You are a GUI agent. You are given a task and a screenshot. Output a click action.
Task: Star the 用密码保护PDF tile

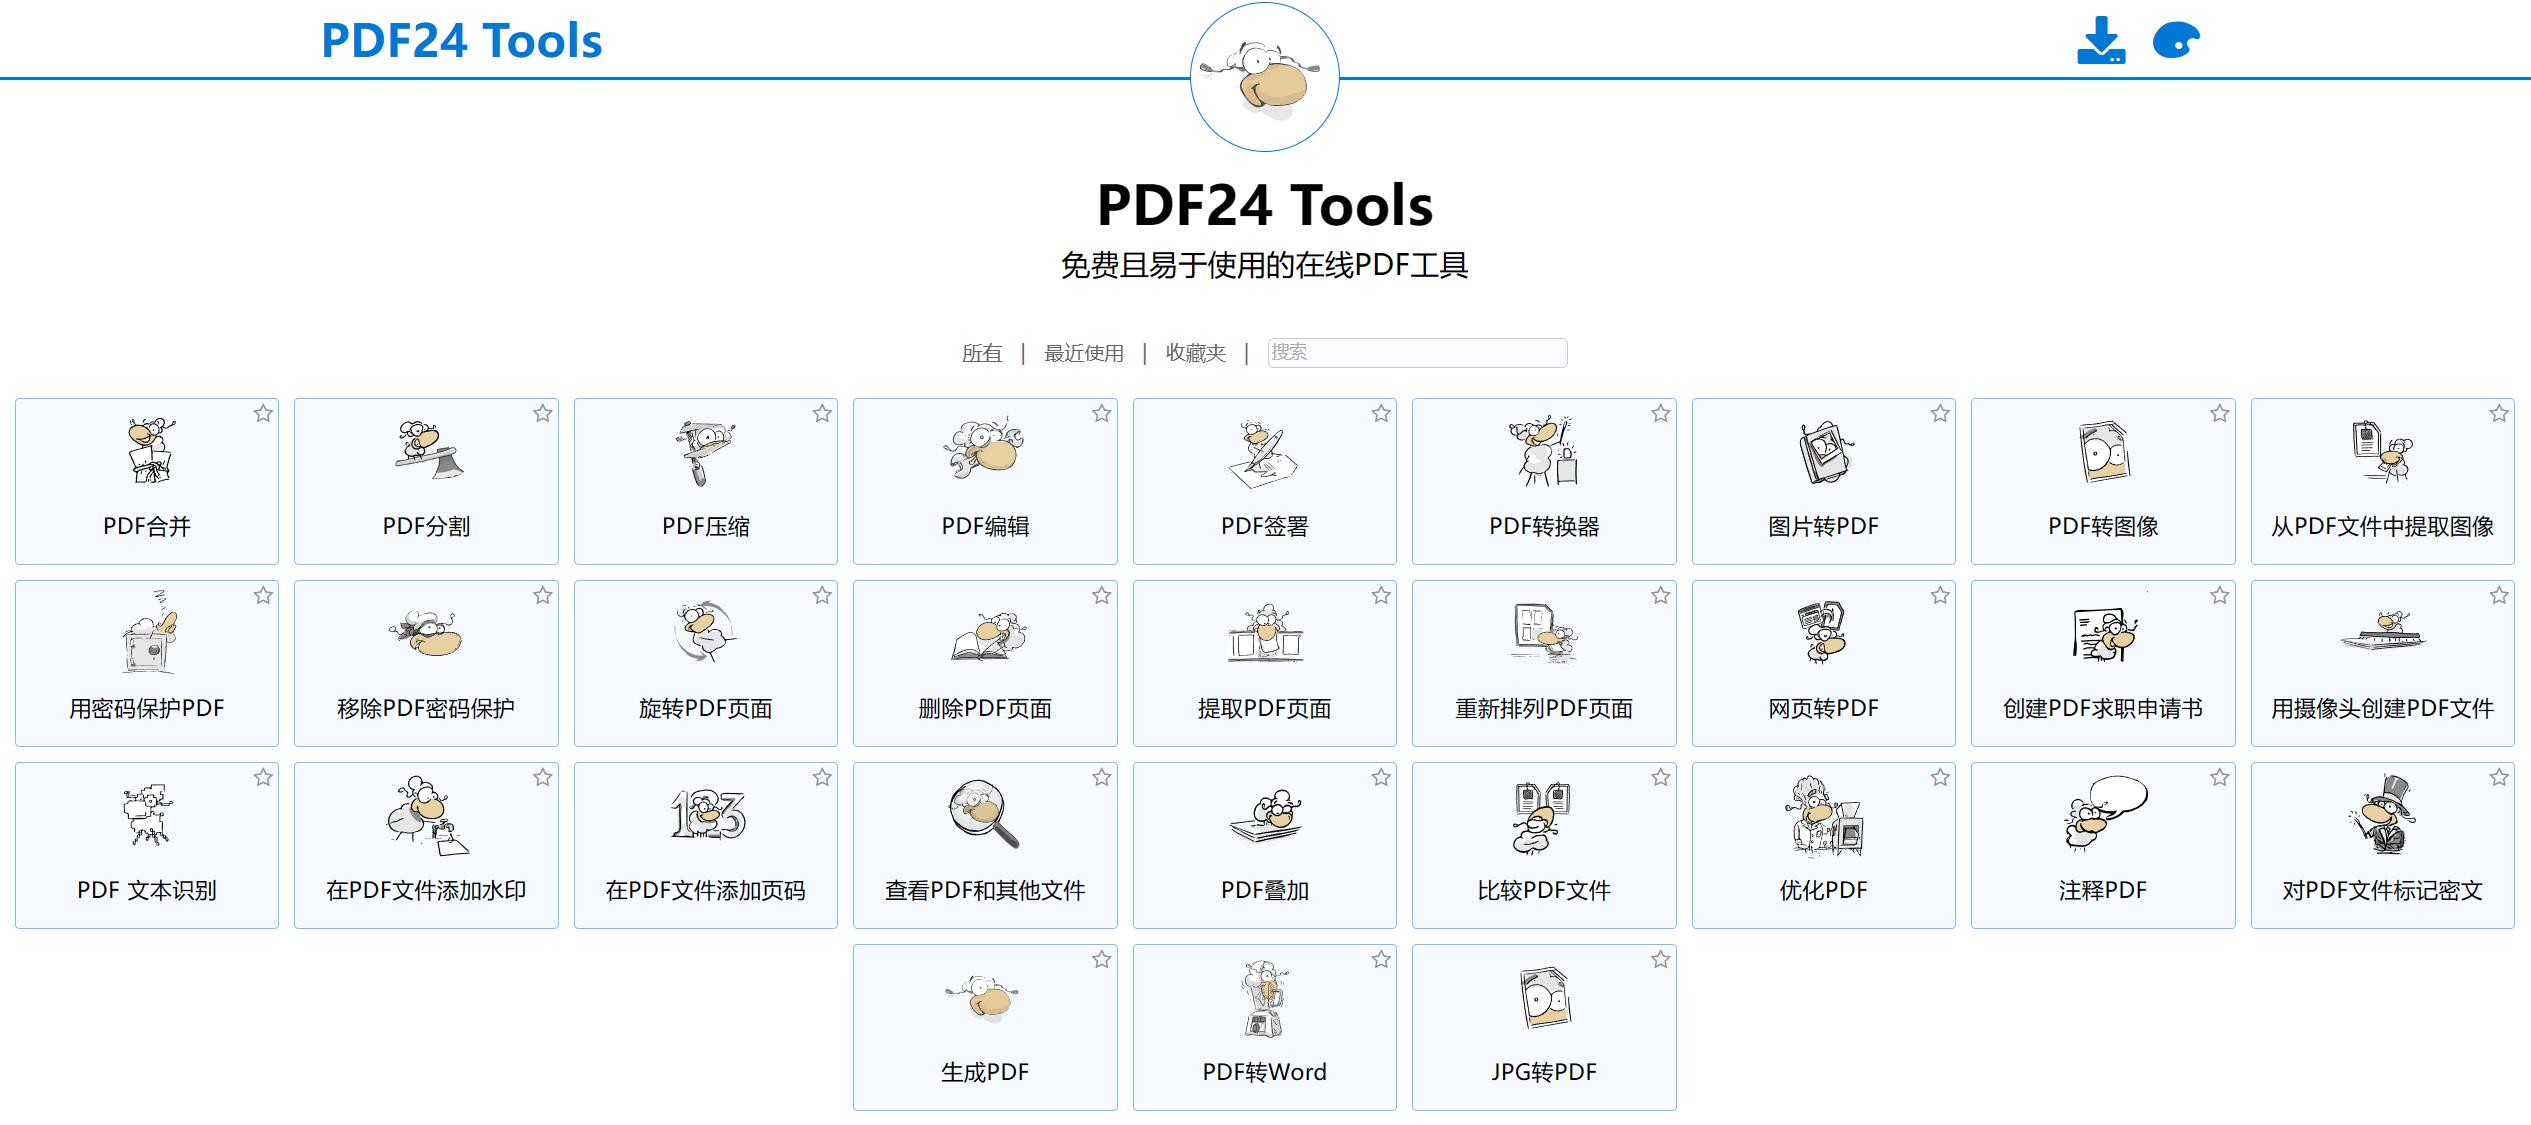[263, 595]
